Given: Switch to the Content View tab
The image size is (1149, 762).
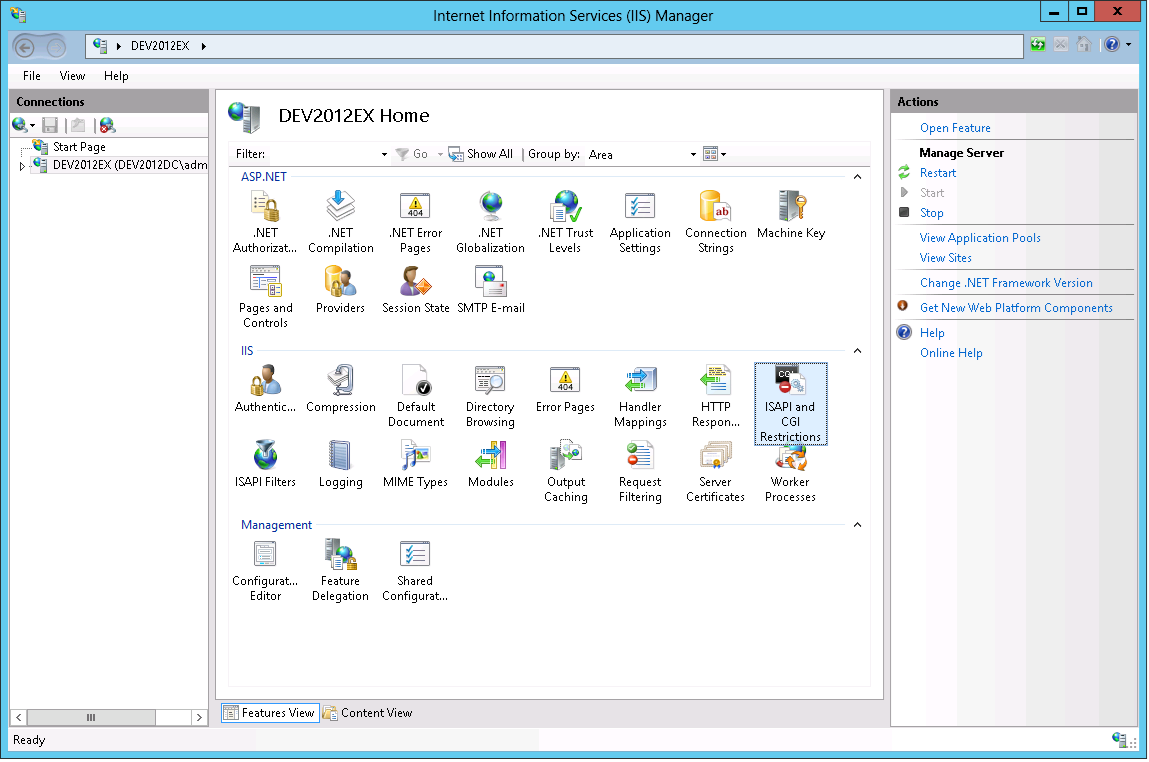Looking at the screenshot, I should 367,713.
